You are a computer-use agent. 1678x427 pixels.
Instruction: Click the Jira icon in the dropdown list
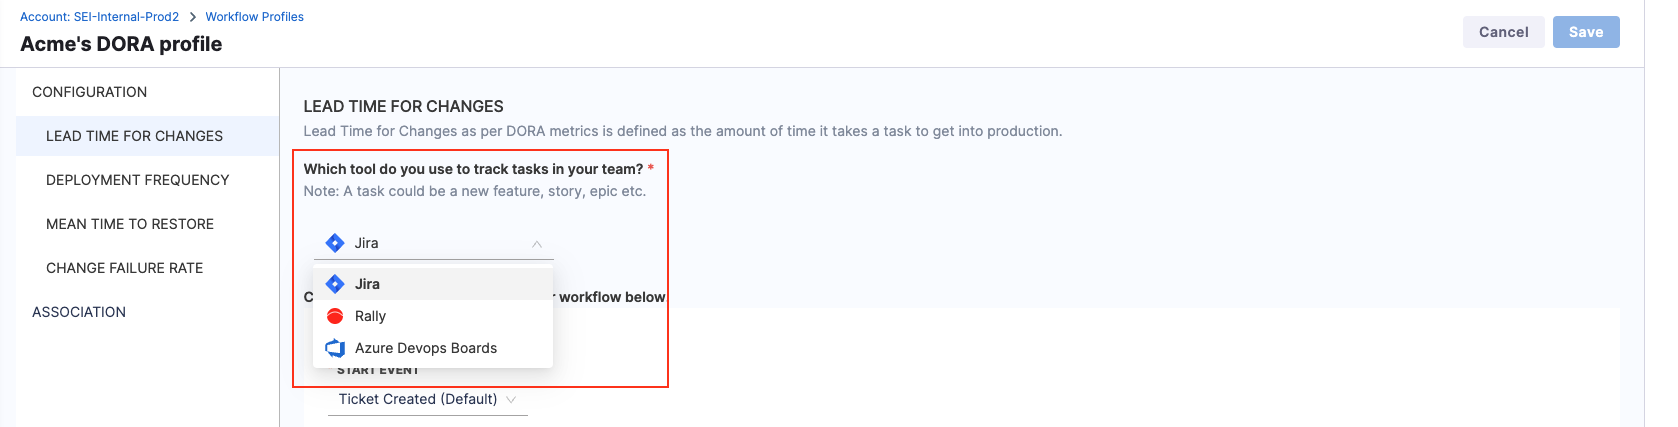coord(335,284)
